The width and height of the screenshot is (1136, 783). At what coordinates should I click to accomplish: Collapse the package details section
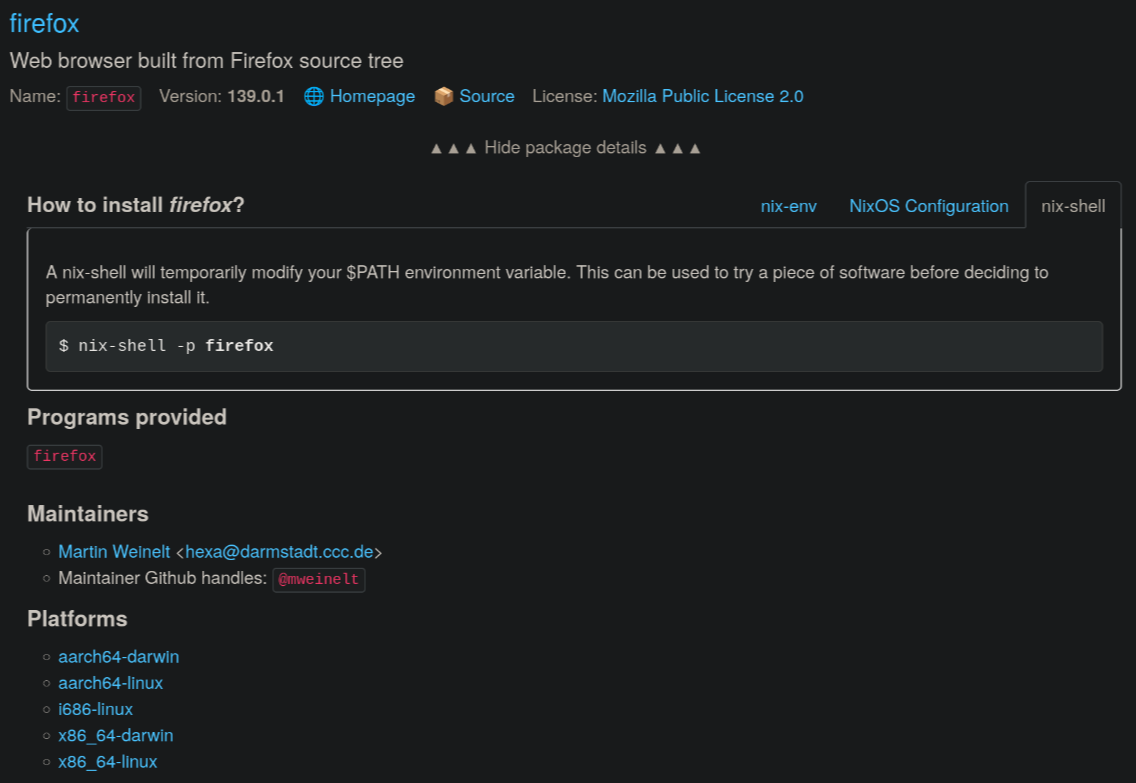click(x=565, y=147)
